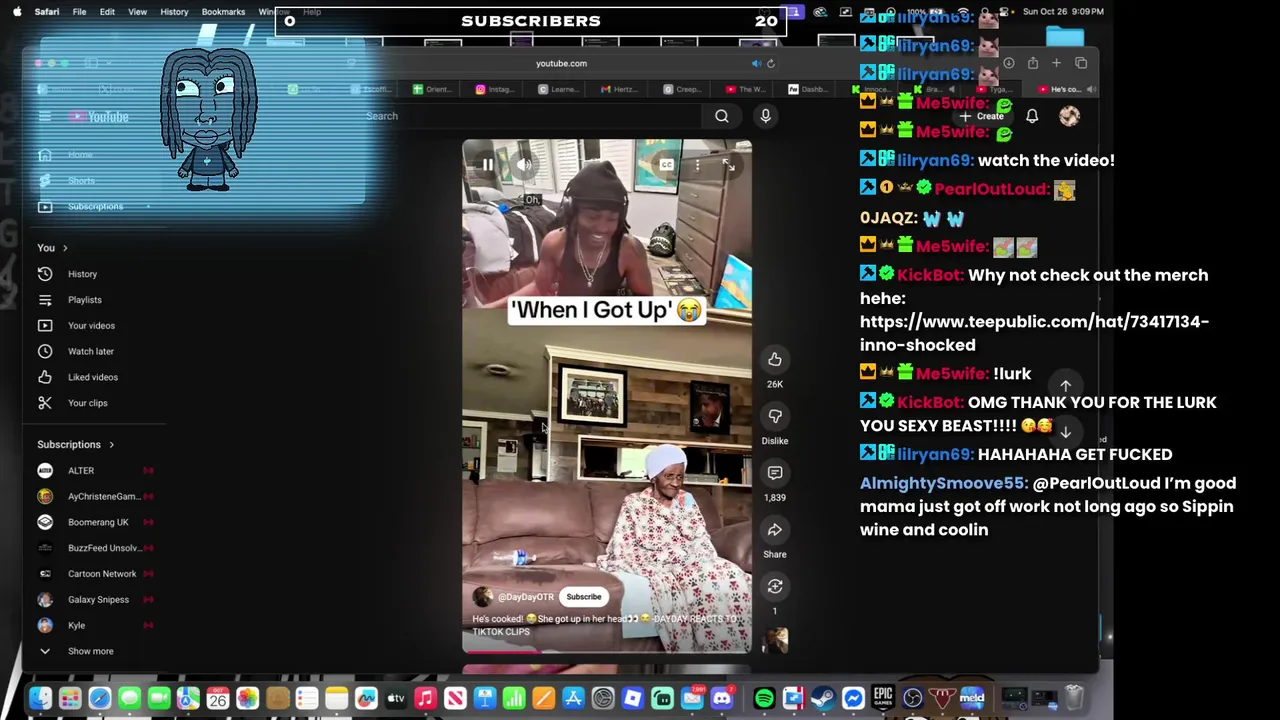1280x720 pixels.
Task: Open the Cartoon Network channel
Action: pos(102,574)
